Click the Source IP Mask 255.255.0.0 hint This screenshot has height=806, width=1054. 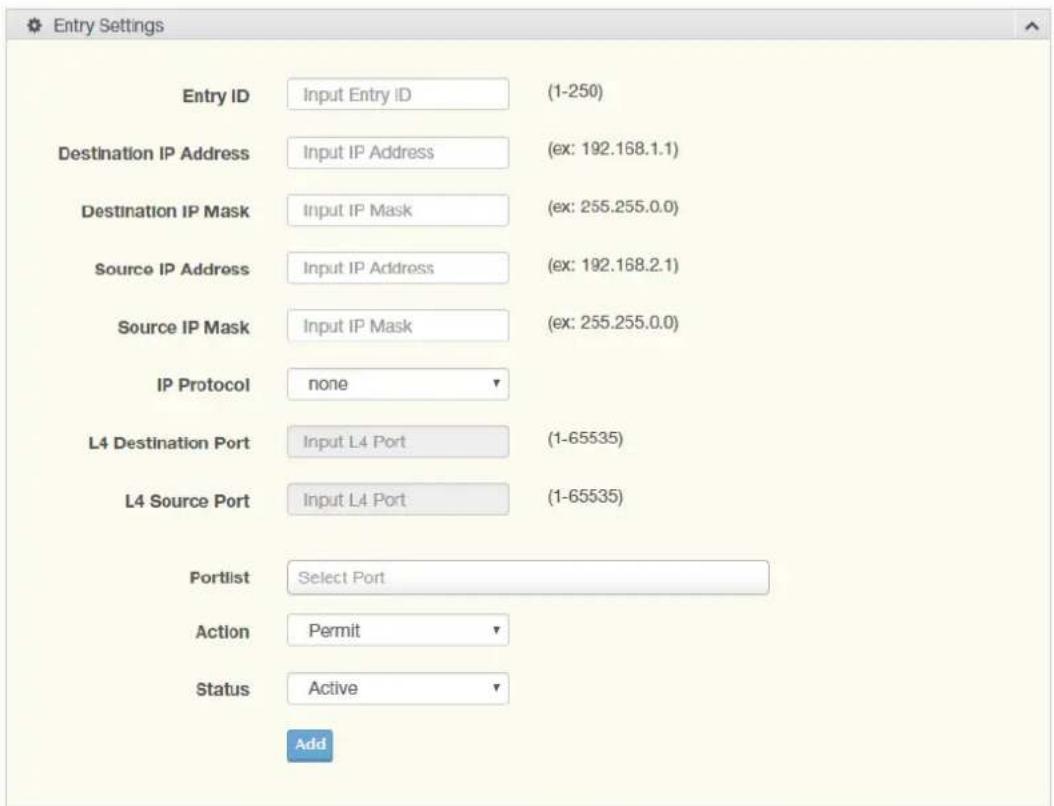point(612,323)
